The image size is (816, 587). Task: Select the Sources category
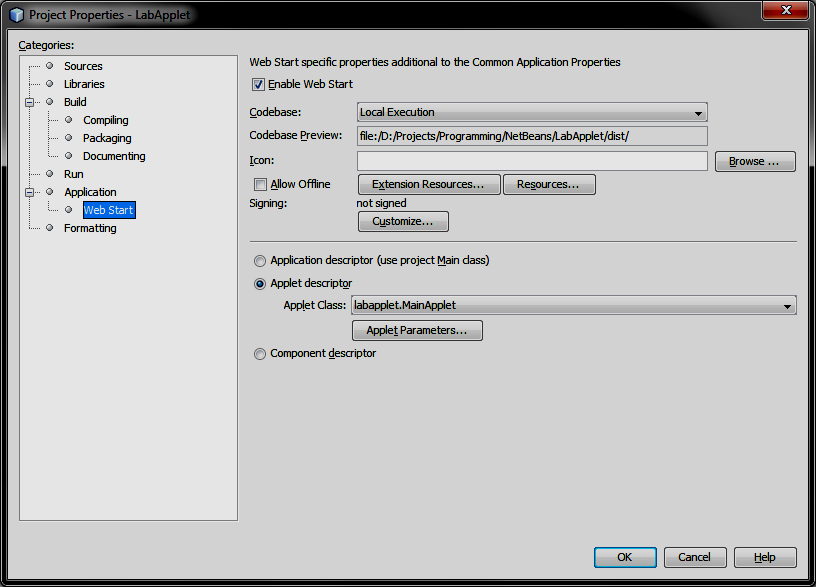[x=83, y=66]
